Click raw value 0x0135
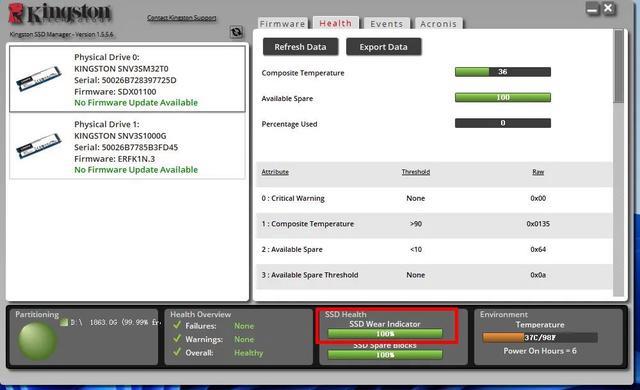 click(x=538, y=224)
